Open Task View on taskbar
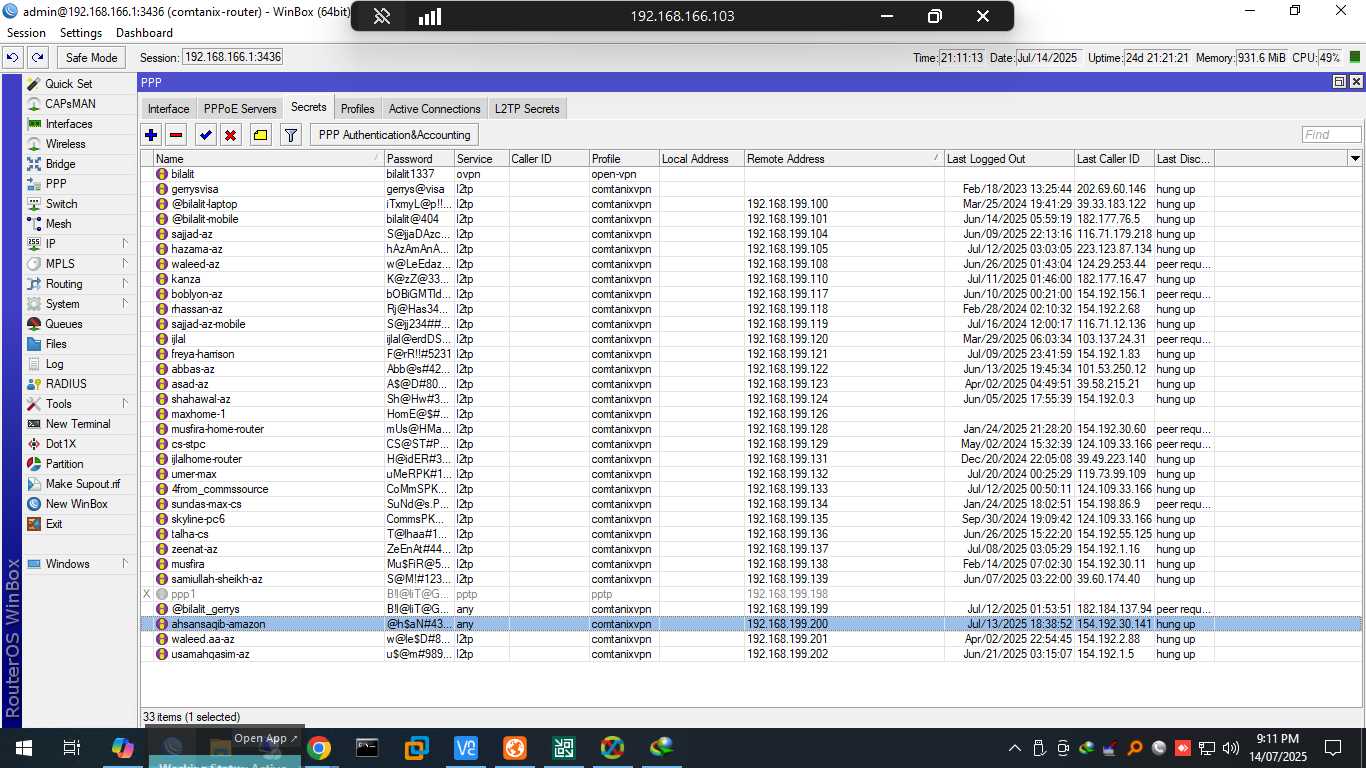The image size is (1366, 768). [72, 748]
